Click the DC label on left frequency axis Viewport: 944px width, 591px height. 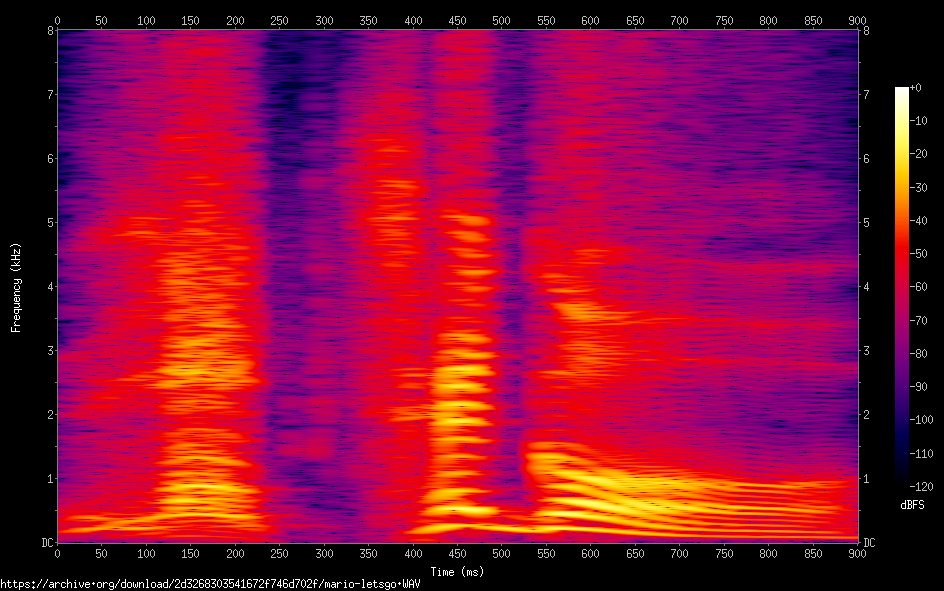(x=46, y=542)
